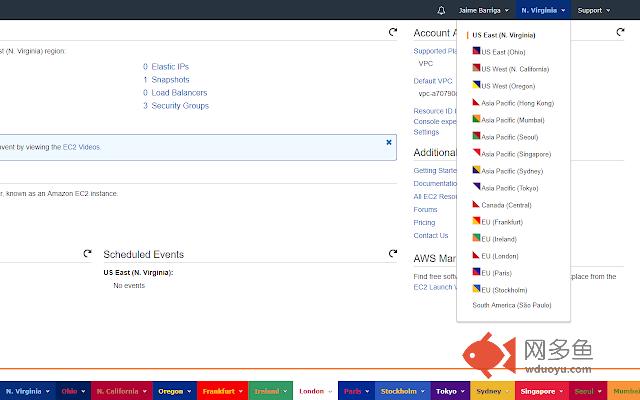The height and width of the screenshot is (400, 640).
Task: Open the EC2 Videos link
Action: (x=81, y=147)
